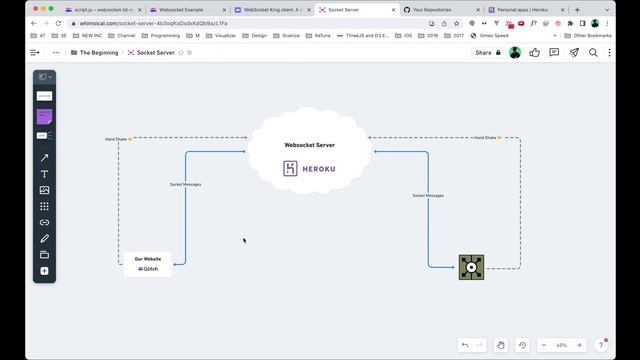Open the breadcrumb ellipsis menu
Image resolution: width=640 pixels, height=360 pixels.
pyautogui.click(x=56, y=53)
